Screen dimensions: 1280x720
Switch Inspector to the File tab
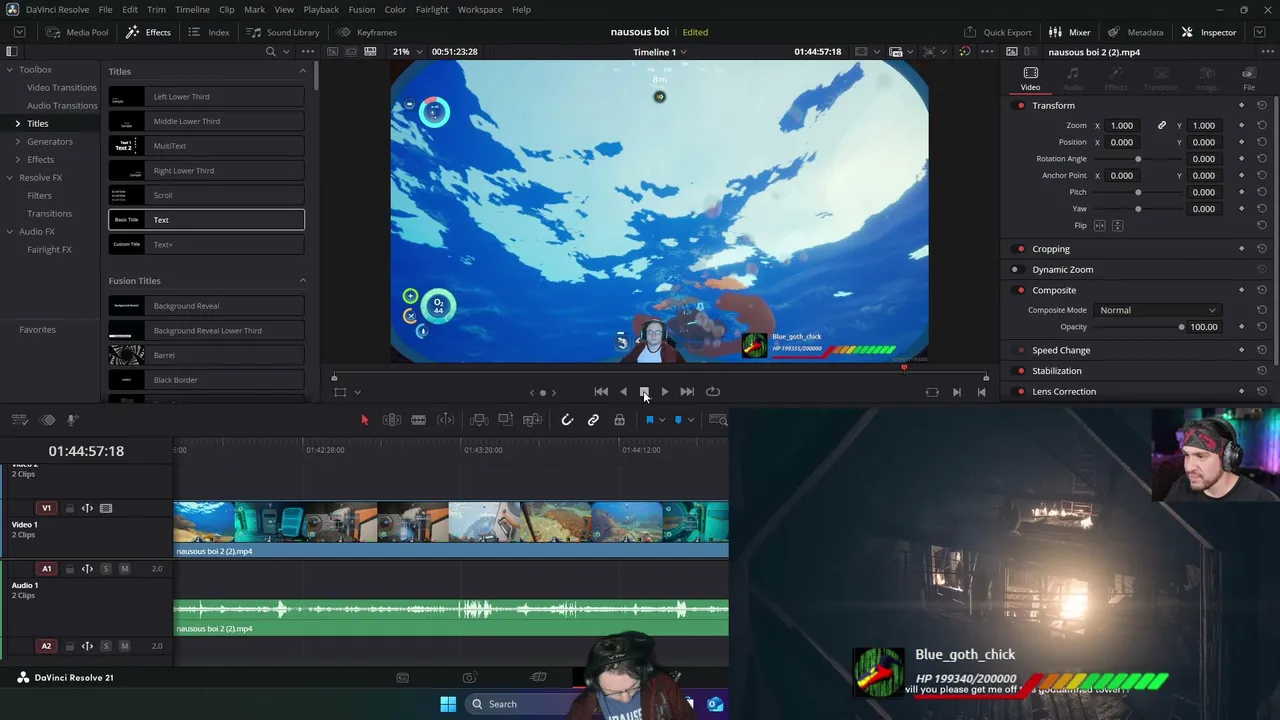tap(1249, 79)
